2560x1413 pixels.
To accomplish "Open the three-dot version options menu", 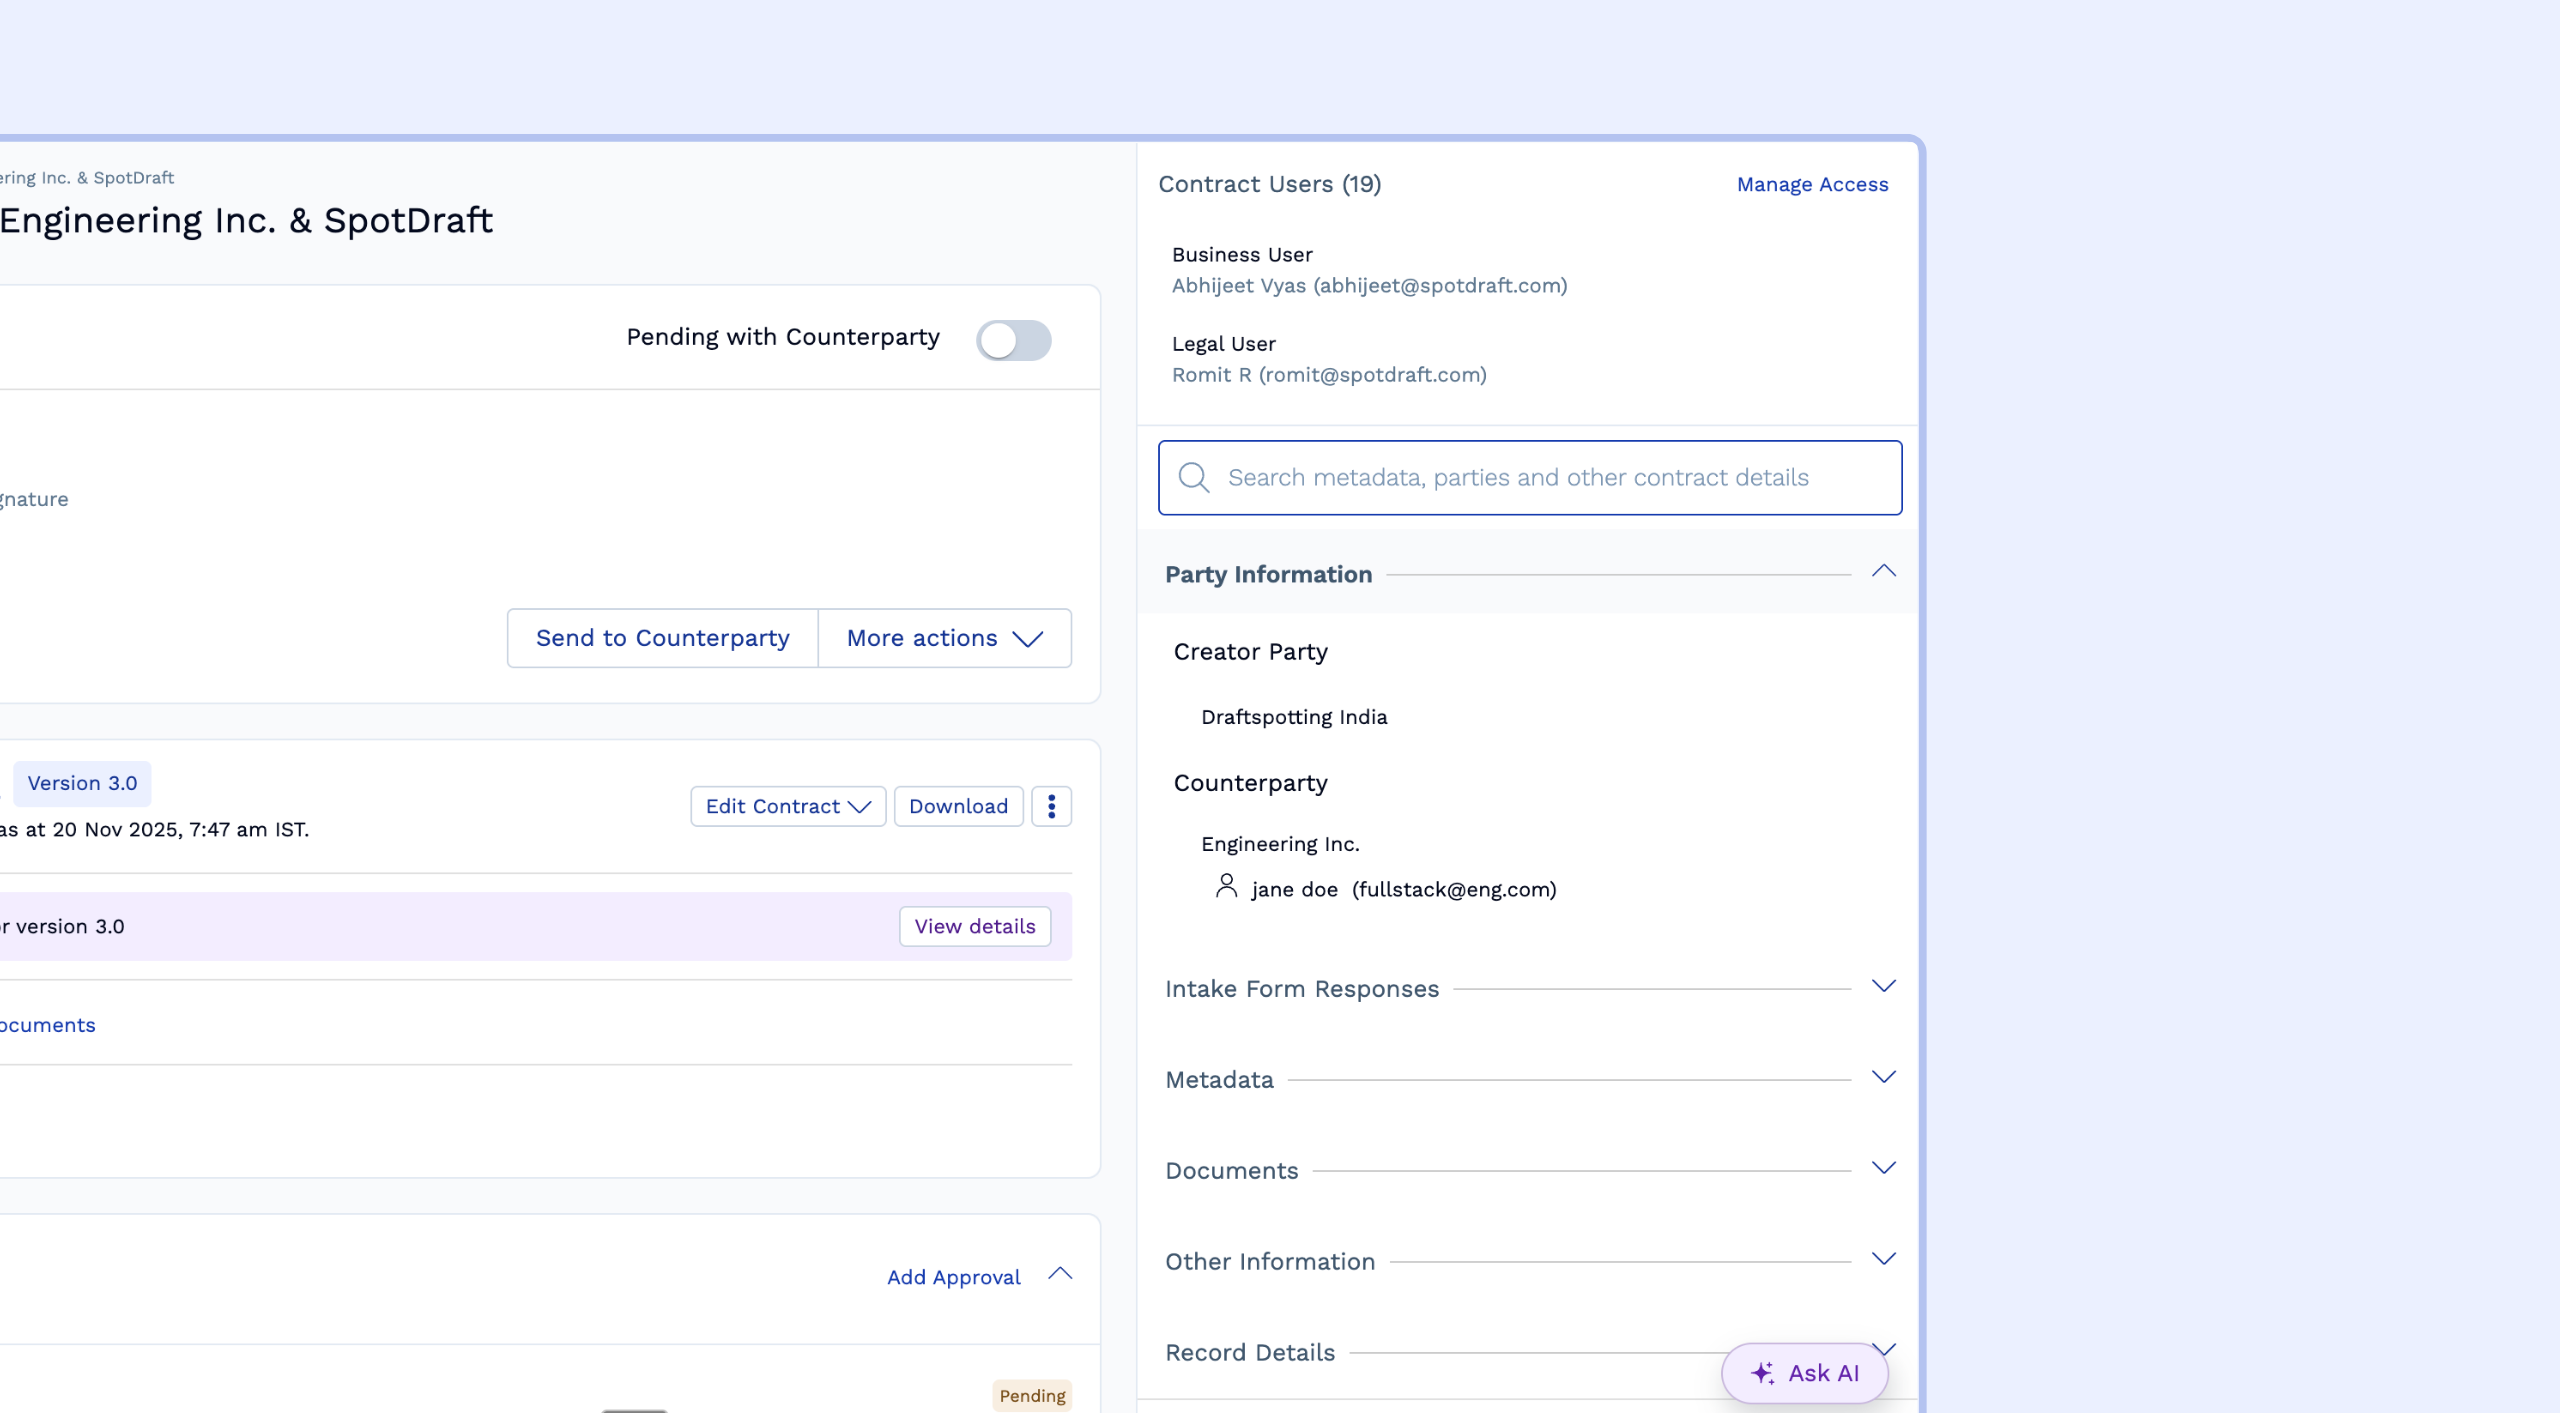I will coord(1051,806).
